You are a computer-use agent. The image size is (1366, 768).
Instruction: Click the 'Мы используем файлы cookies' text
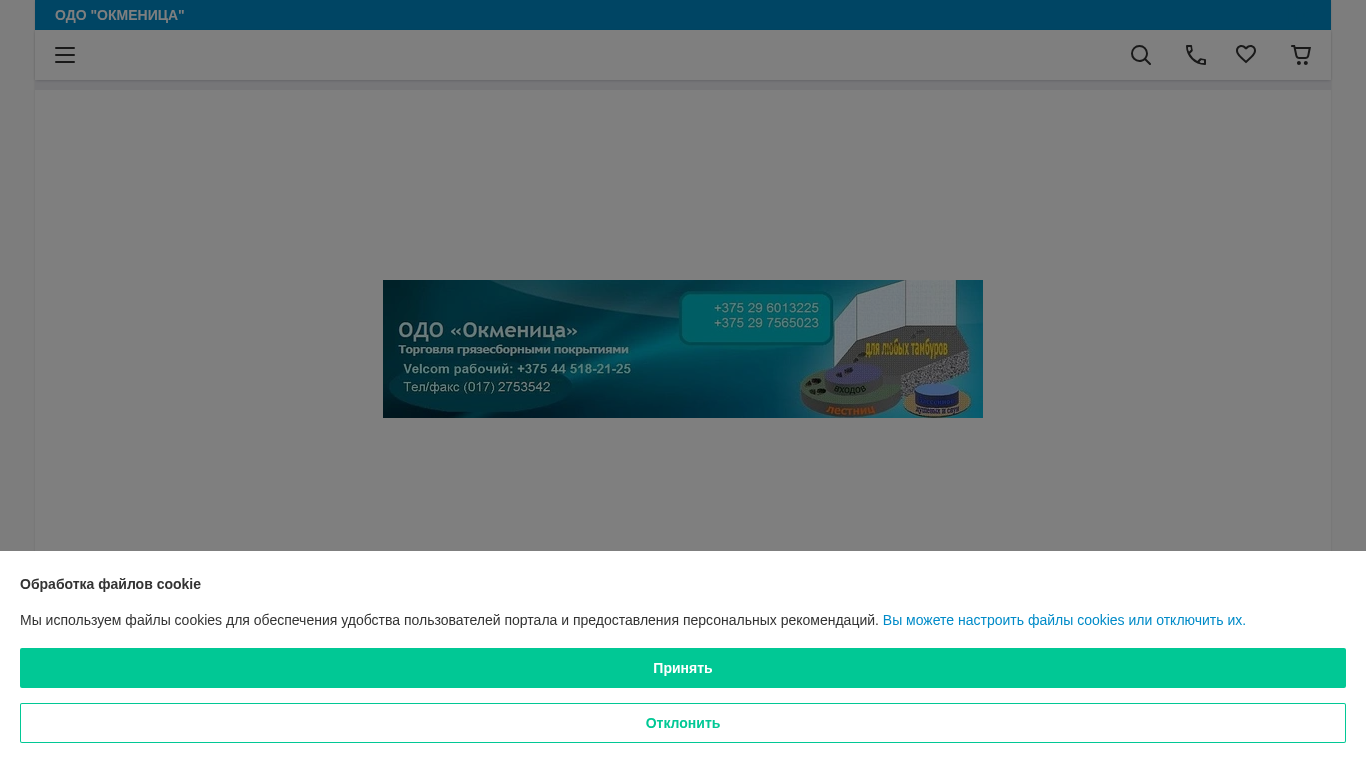(449, 620)
